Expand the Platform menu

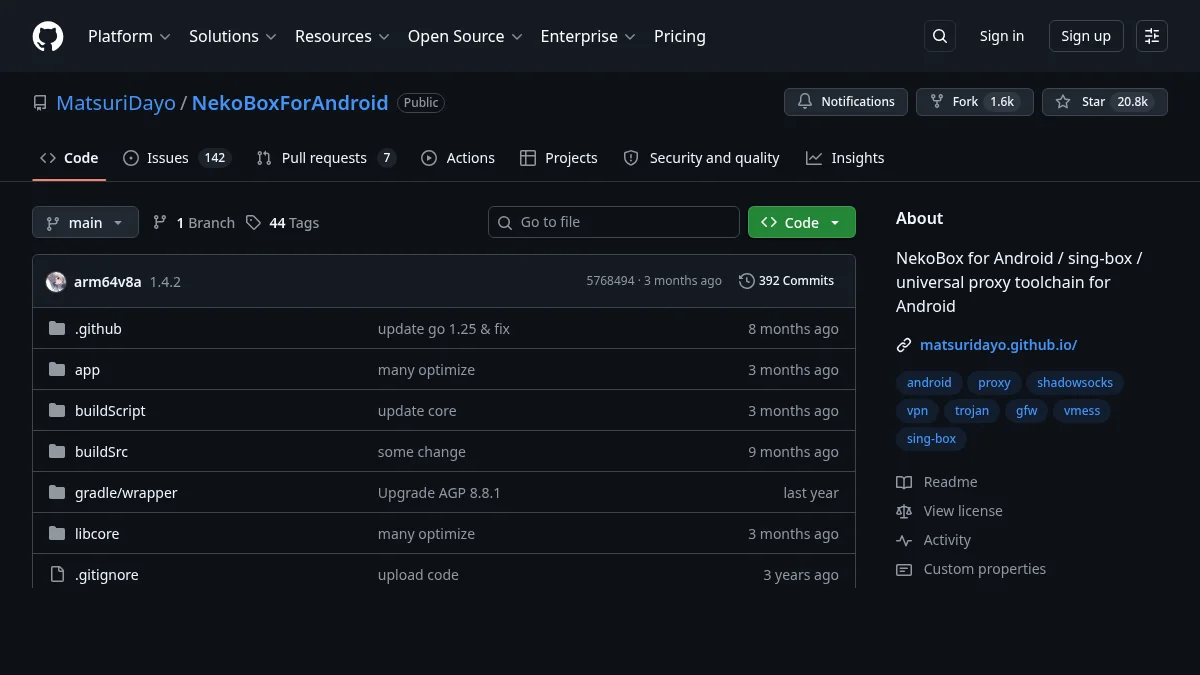[129, 36]
